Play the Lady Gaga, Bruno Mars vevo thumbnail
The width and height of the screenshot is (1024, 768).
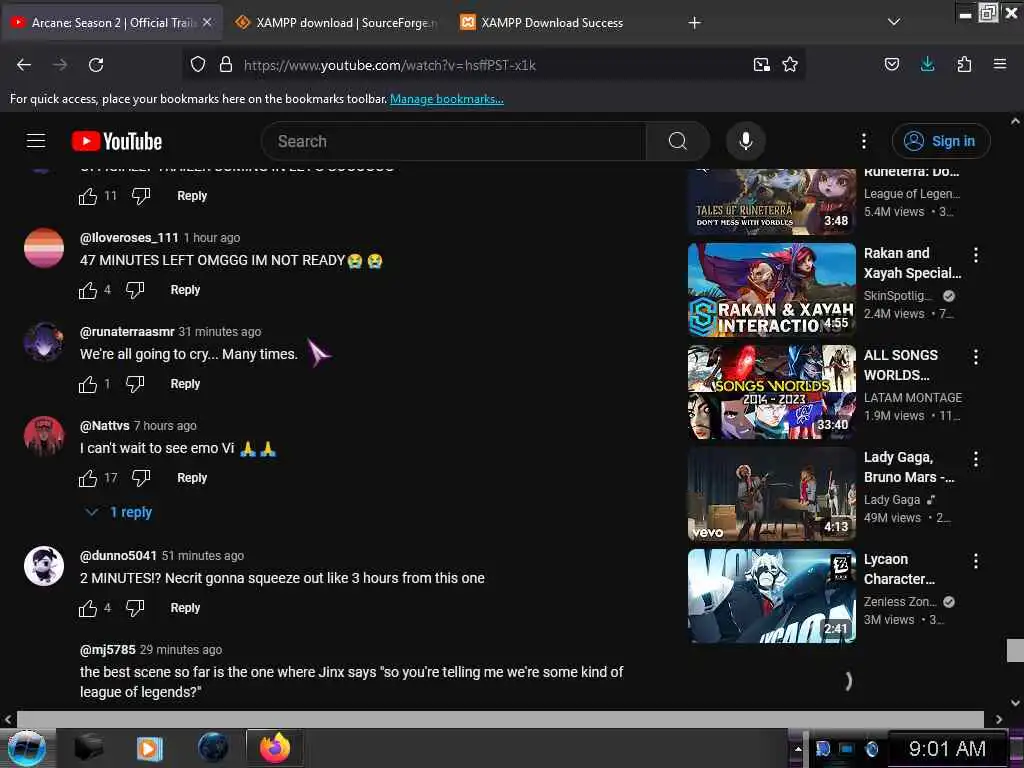(x=771, y=494)
